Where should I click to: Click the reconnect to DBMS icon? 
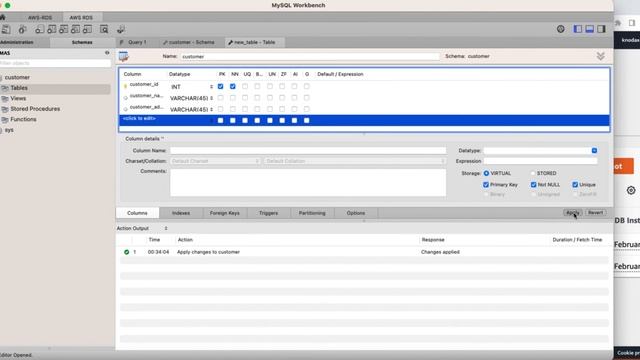click(121, 29)
